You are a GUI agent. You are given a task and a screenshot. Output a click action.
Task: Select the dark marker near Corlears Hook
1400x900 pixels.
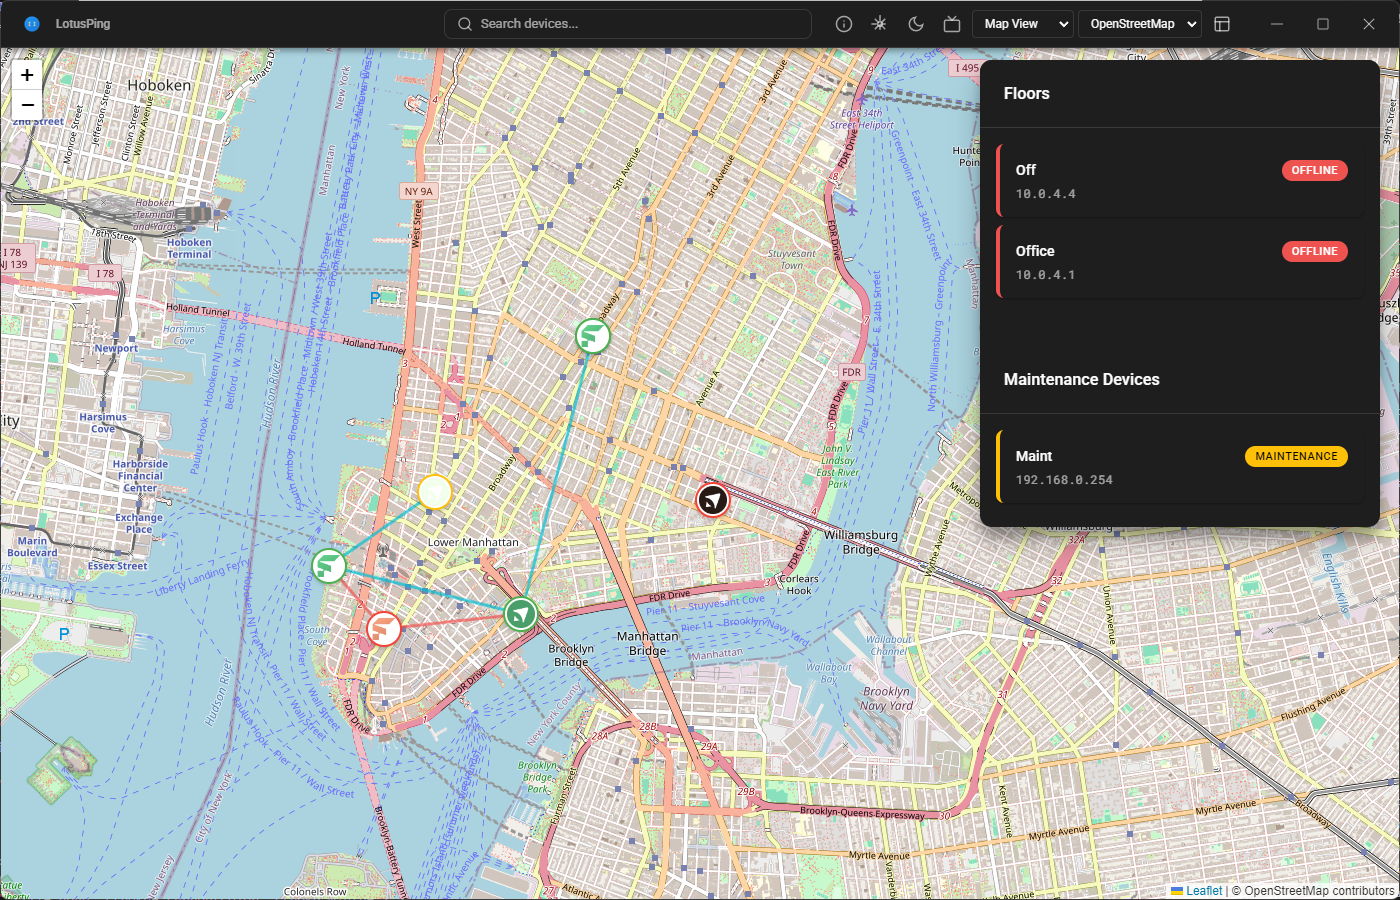(x=711, y=500)
